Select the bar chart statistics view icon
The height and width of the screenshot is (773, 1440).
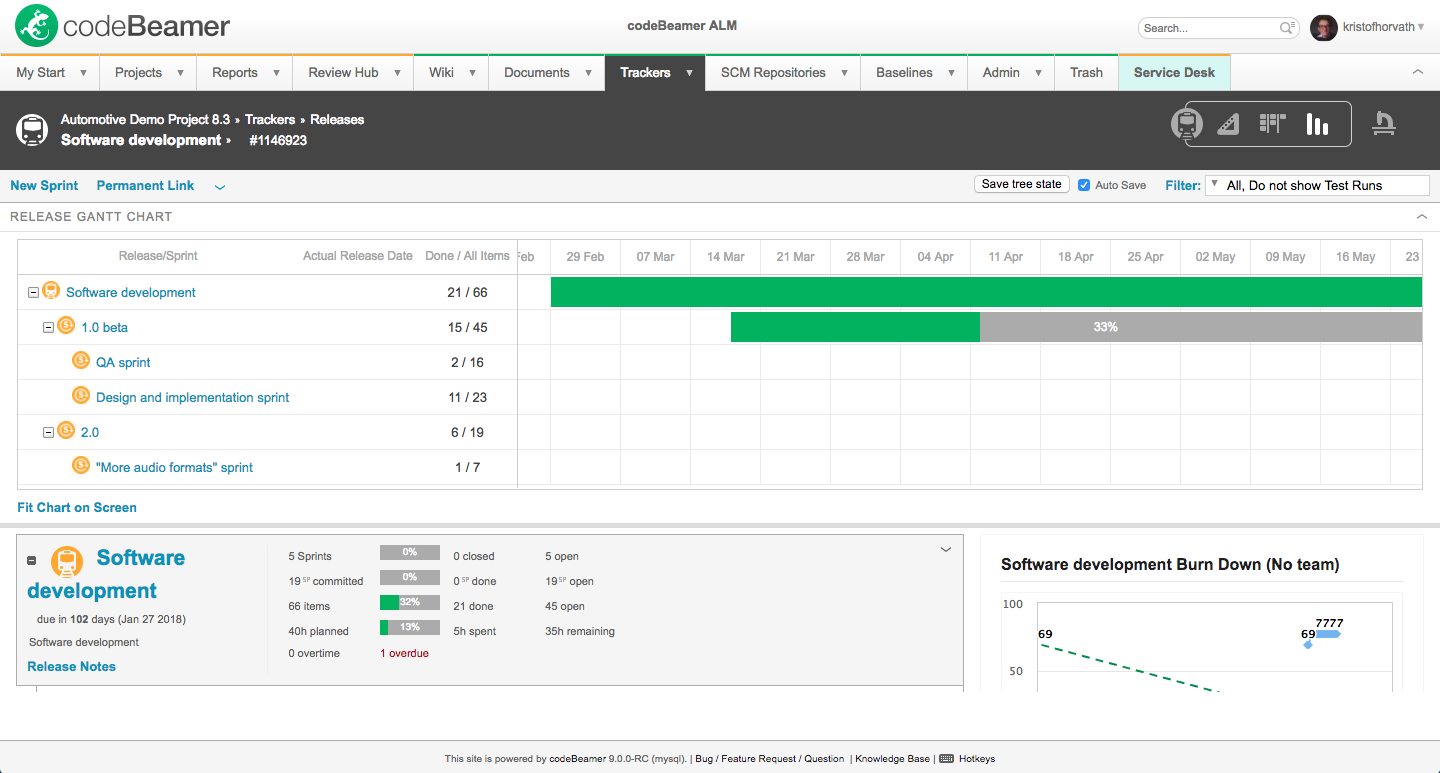[x=1317, y=124]
